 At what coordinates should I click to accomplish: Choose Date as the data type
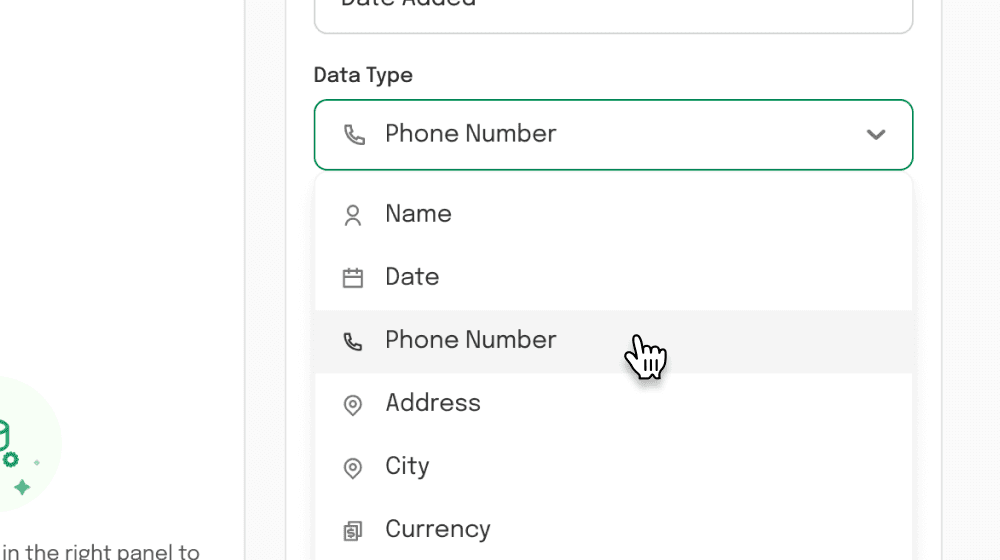coord(614,277)
